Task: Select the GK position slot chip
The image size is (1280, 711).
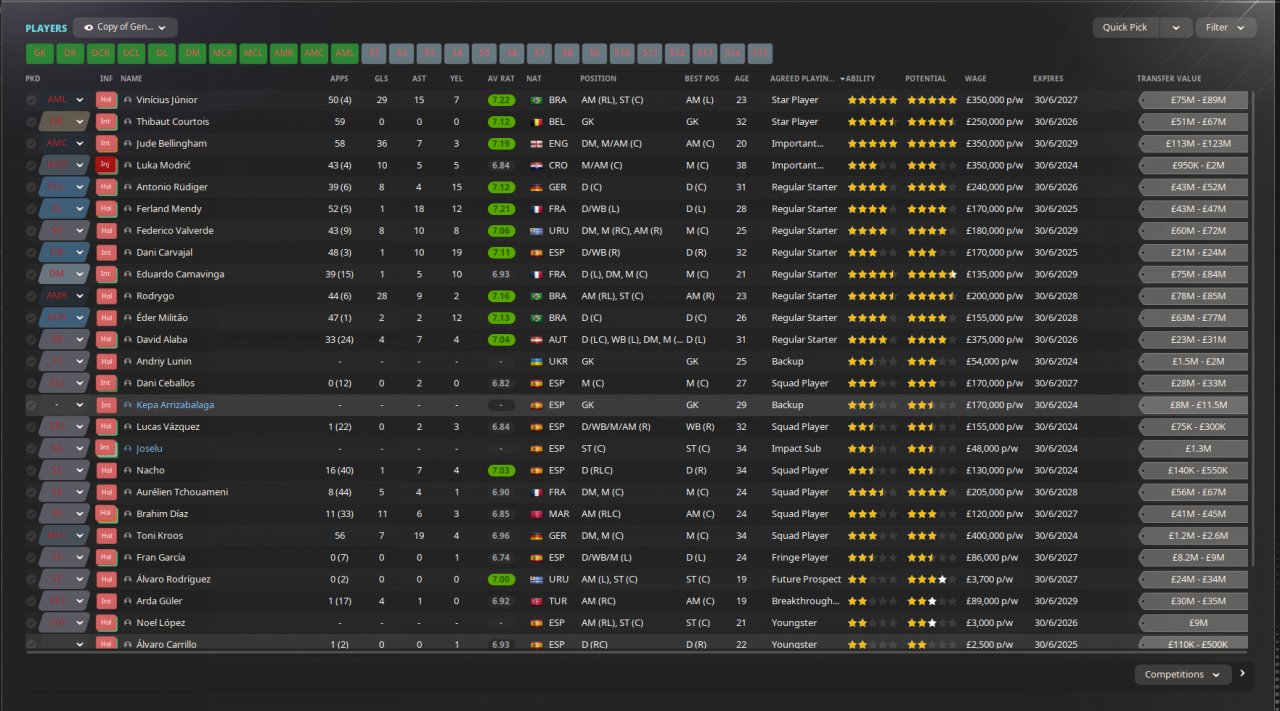Action: click(x=40, y=54)
